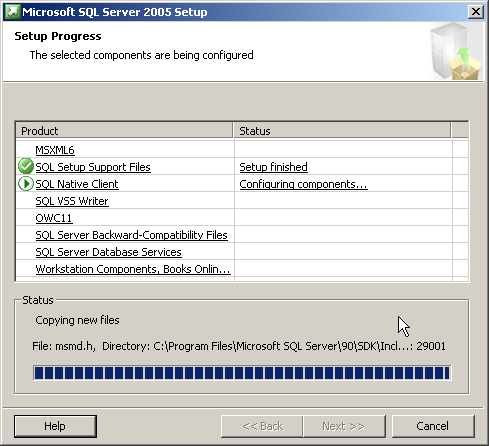Open SQL Server Backward-Compatibility Files link

(131, 235)
